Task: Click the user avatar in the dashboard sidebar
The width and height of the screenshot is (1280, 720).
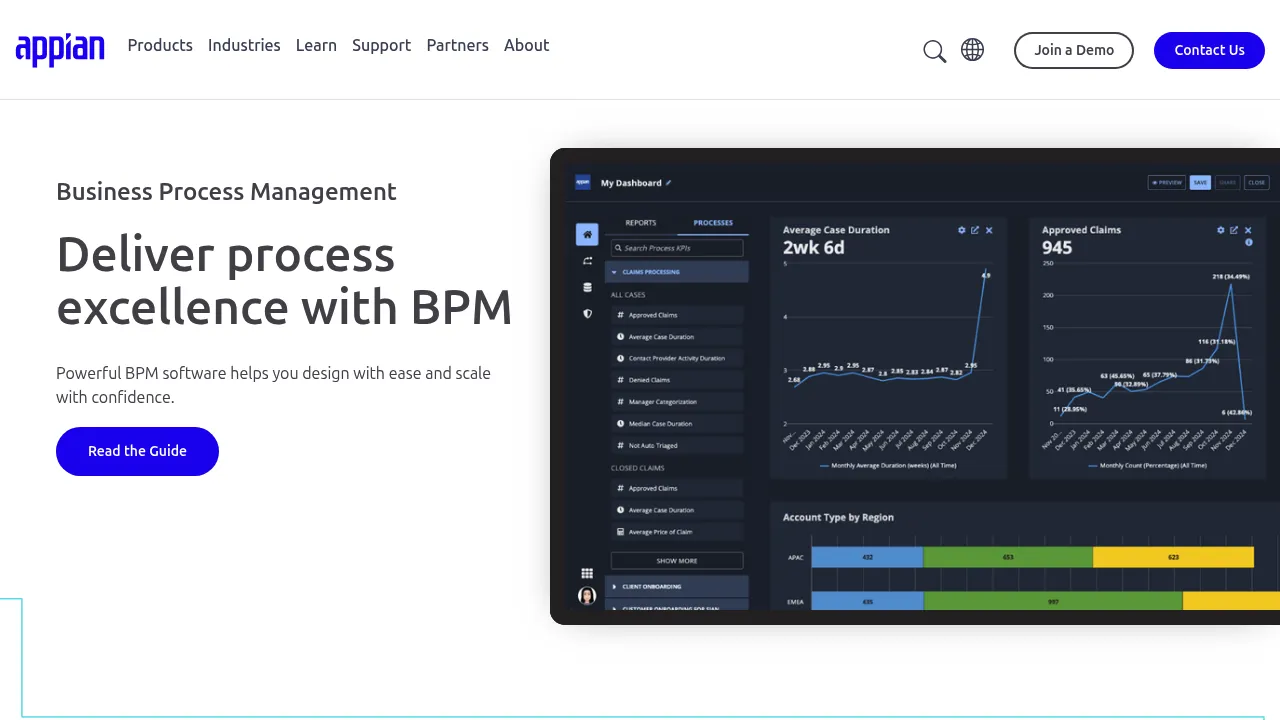Action: click(x=587, y=595)
